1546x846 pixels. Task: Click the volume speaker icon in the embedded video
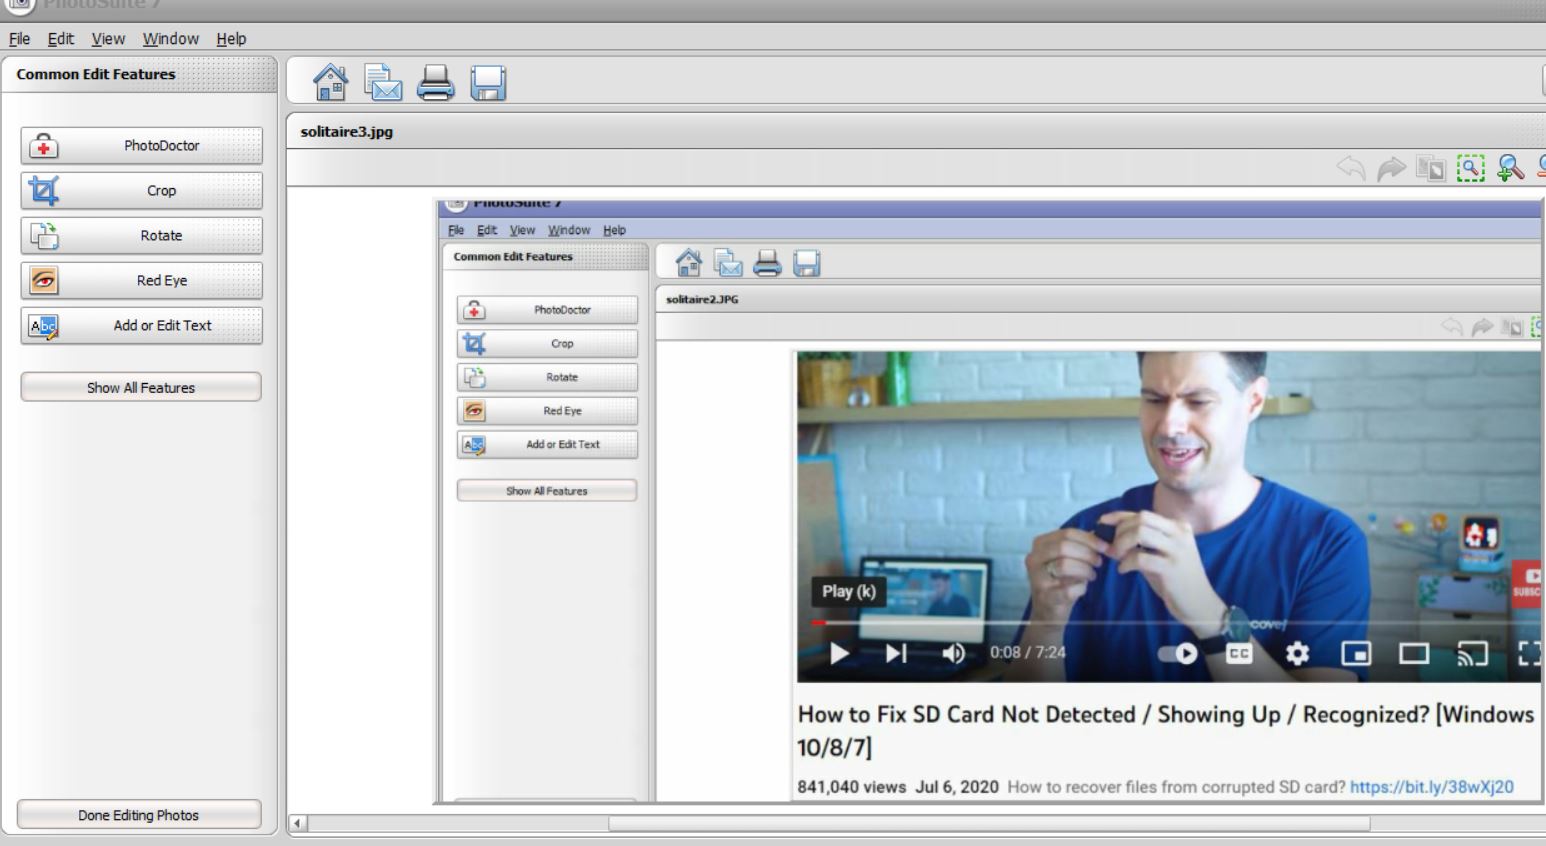coord(954,654)
